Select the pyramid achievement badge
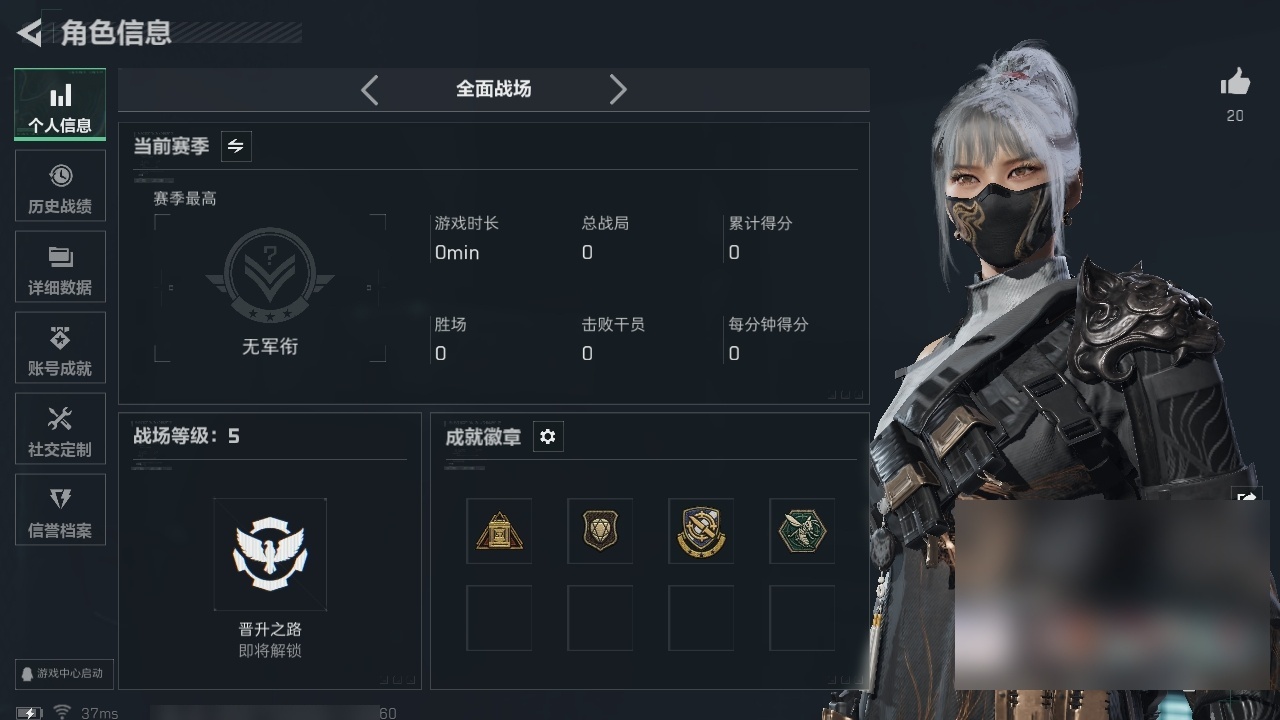The height and width of the screenshot is (720, 1280). pyautogui.click(x=499, y=531)
